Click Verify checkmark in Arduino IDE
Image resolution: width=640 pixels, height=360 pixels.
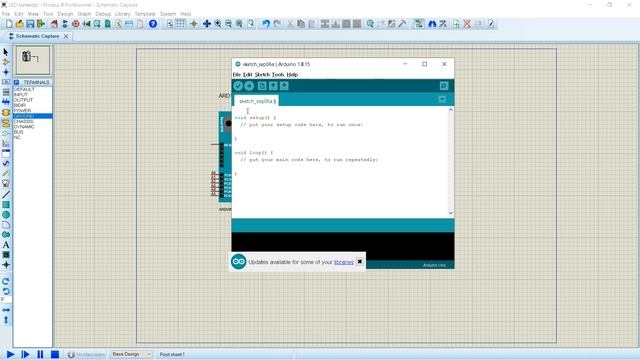point(238,86)
